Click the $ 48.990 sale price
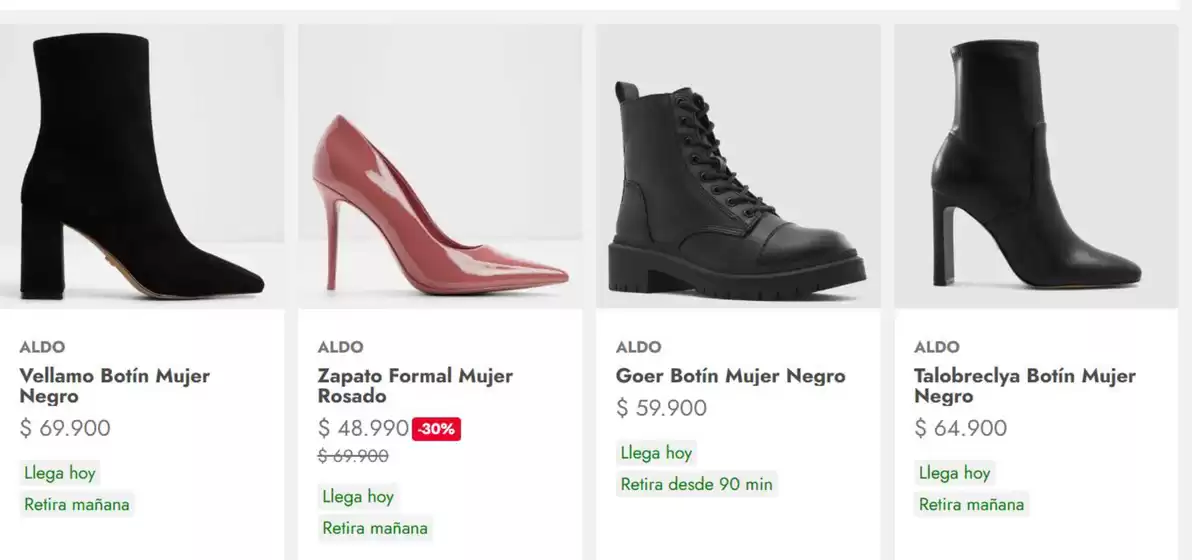The height and width of the screenshot is (560, 1192). 363,428
